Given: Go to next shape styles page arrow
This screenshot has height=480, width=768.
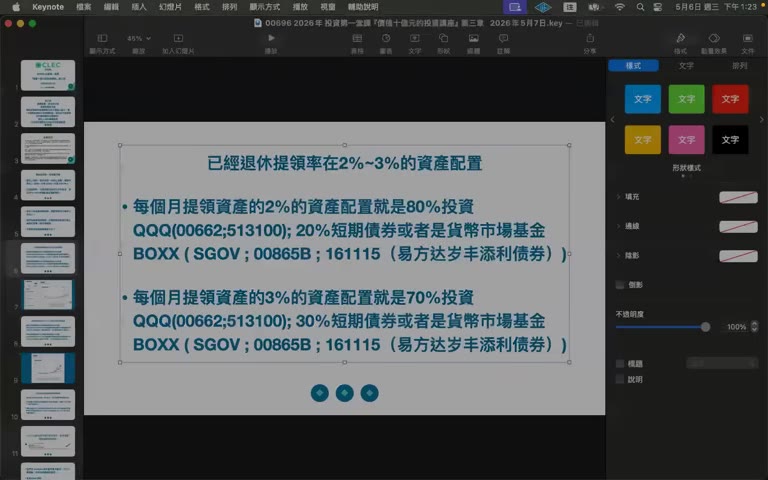Looking at the screenshot, I should coord(761,120).
